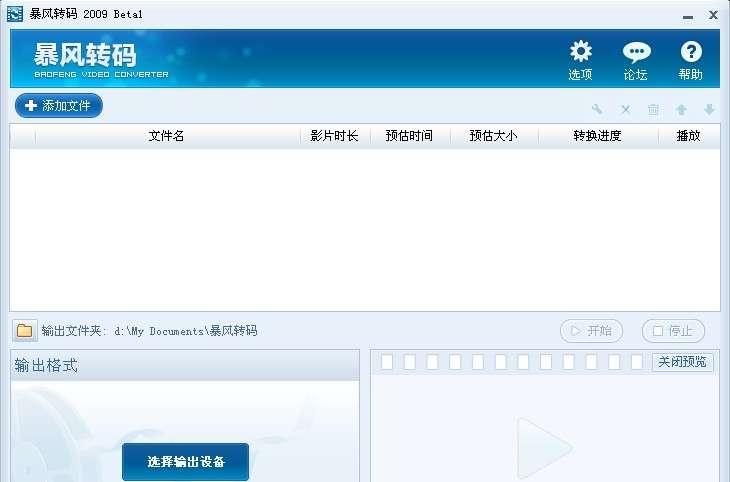Start conversion with the 开始 button
The image size is (730, 482).
point(591,331)
